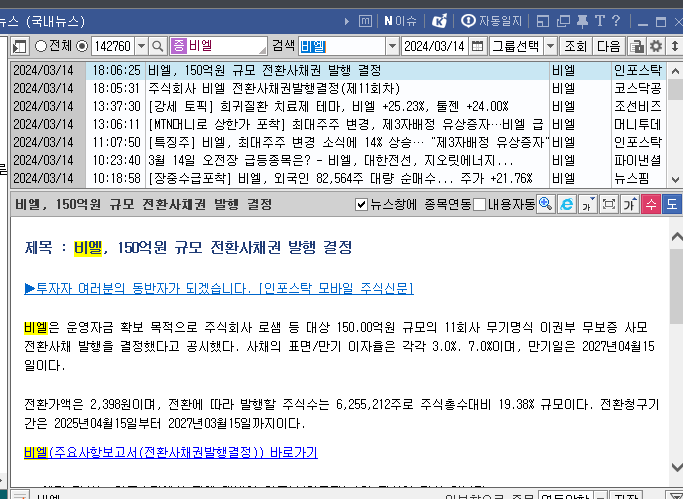Select news row 11:07:50 특징주 최대주주 변경
Screen dimensions: 683x499
click(338, 142)
